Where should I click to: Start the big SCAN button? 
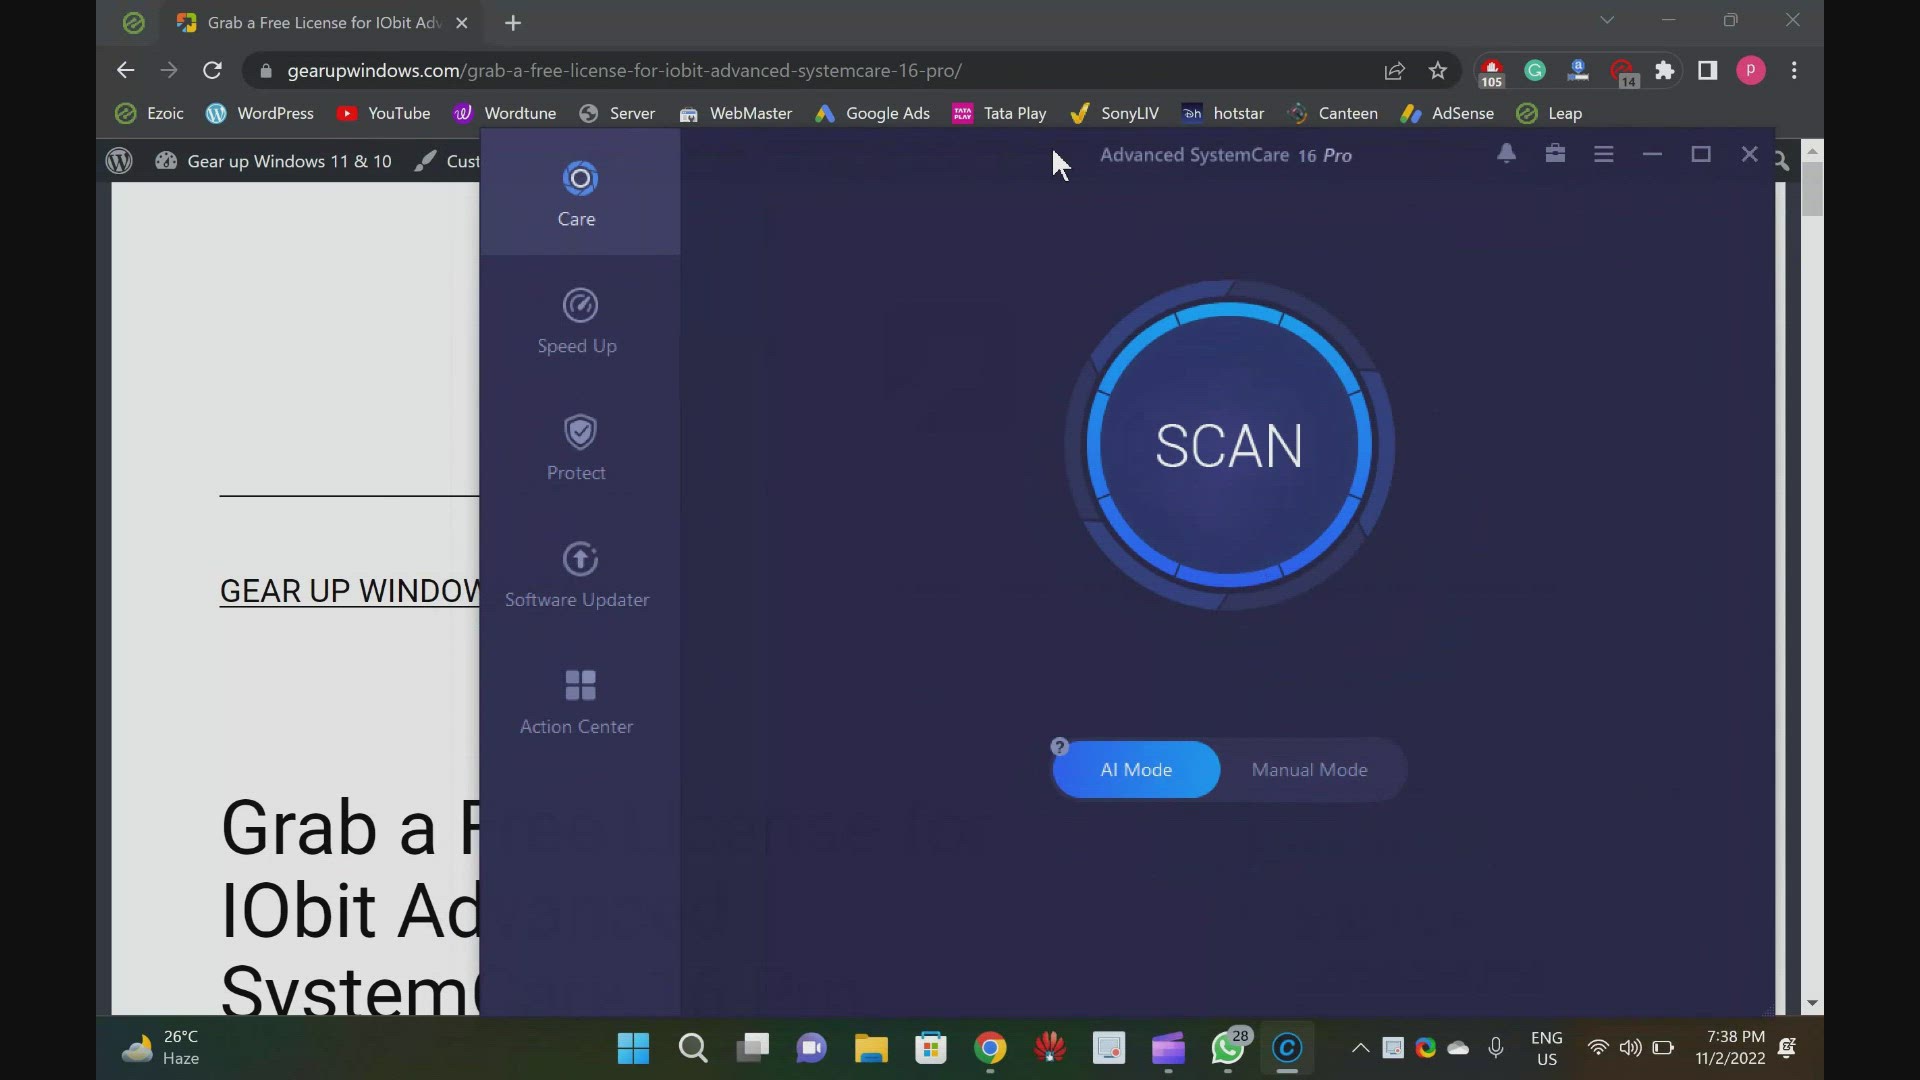1229,445
